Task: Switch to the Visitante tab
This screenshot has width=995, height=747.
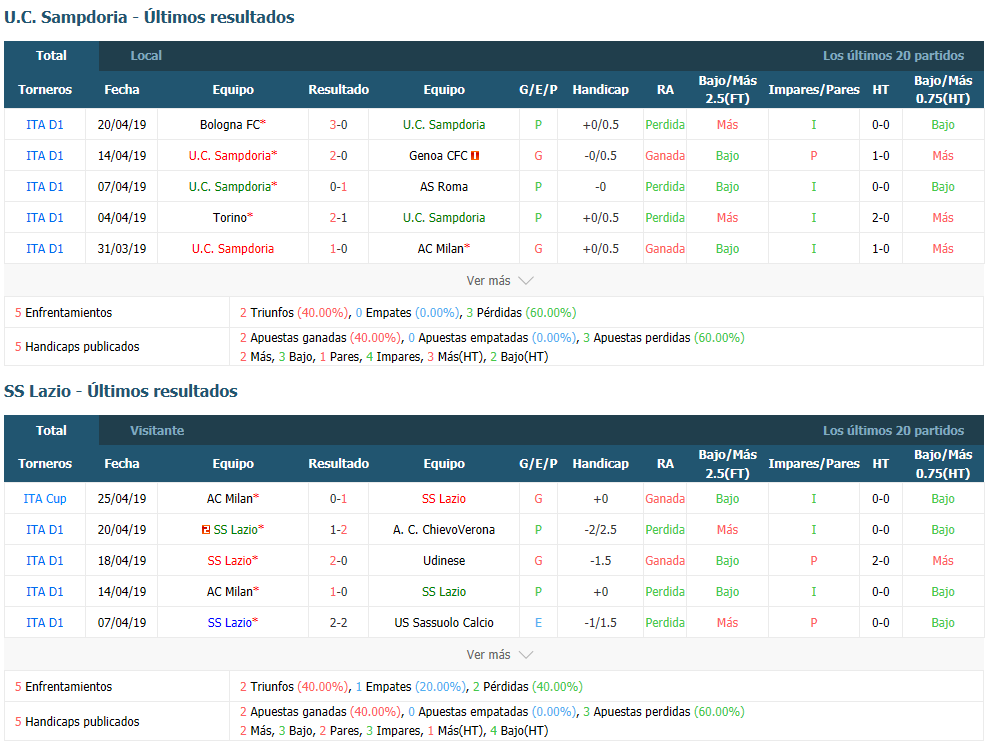Action: 157,430
